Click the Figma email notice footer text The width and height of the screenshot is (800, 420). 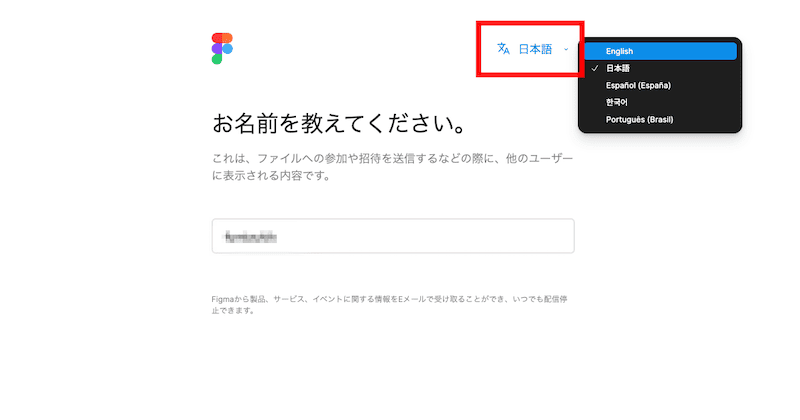pyautogui.click(x=389, y=305)
